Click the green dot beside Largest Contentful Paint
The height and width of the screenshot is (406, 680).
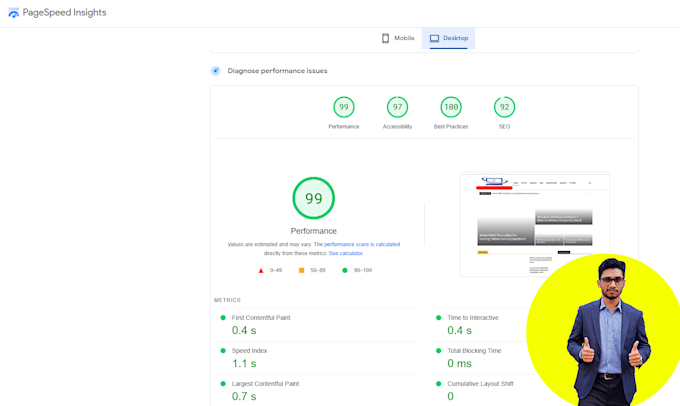pos(223,383)
